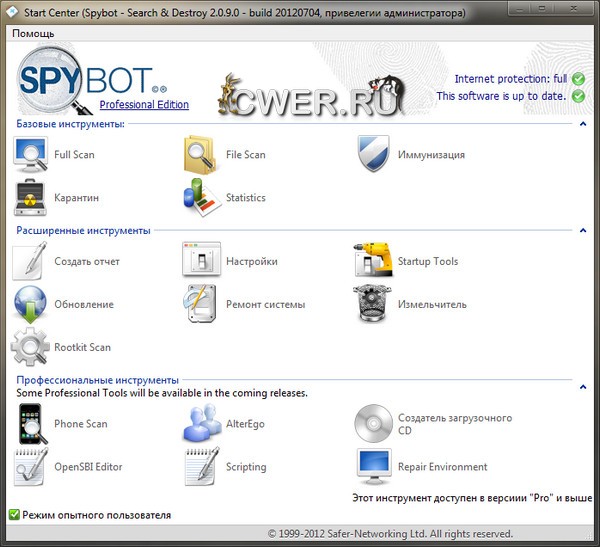This screenshot has width=600, height=547.
Task: Start Rootkit Scan gear icon
Action: (30, 347)
